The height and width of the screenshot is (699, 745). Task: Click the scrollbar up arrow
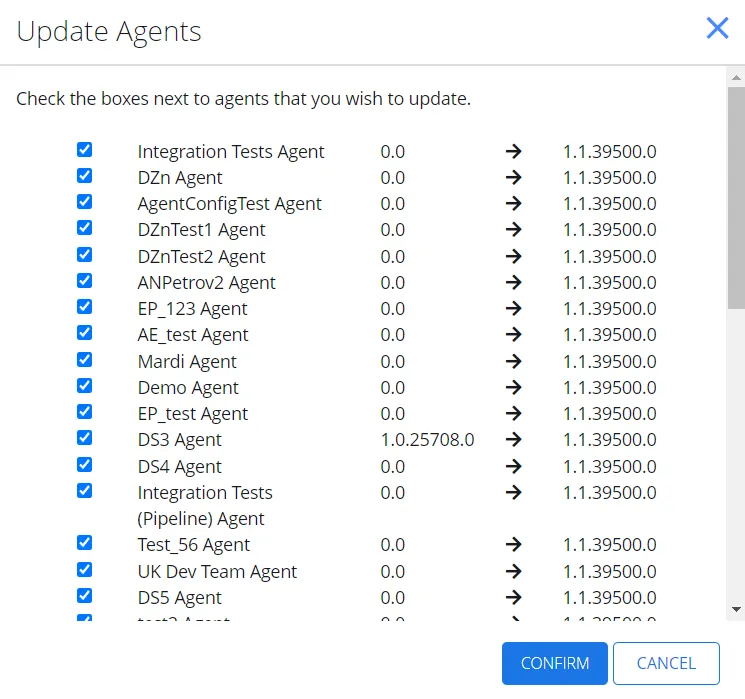736,77
